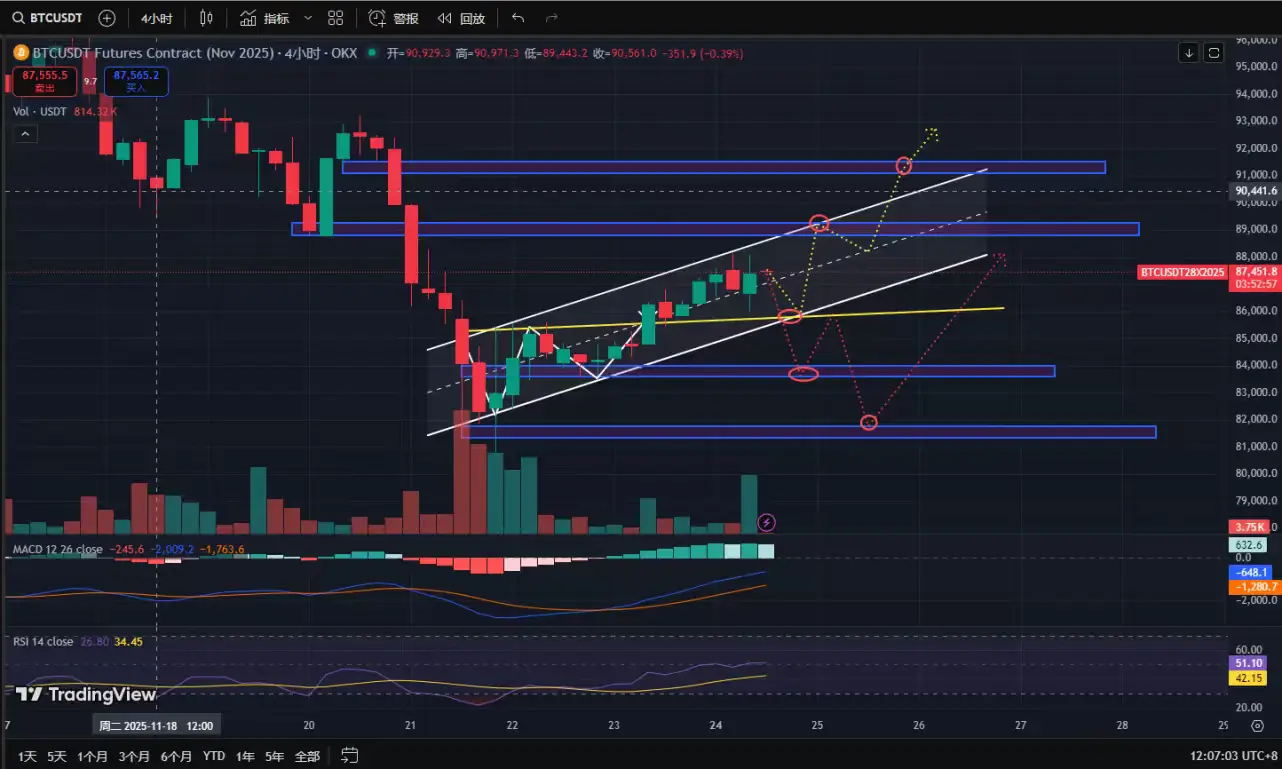Click the purple lightning event marker
The width and height of the screenshot is (1282, 769).
766,521
